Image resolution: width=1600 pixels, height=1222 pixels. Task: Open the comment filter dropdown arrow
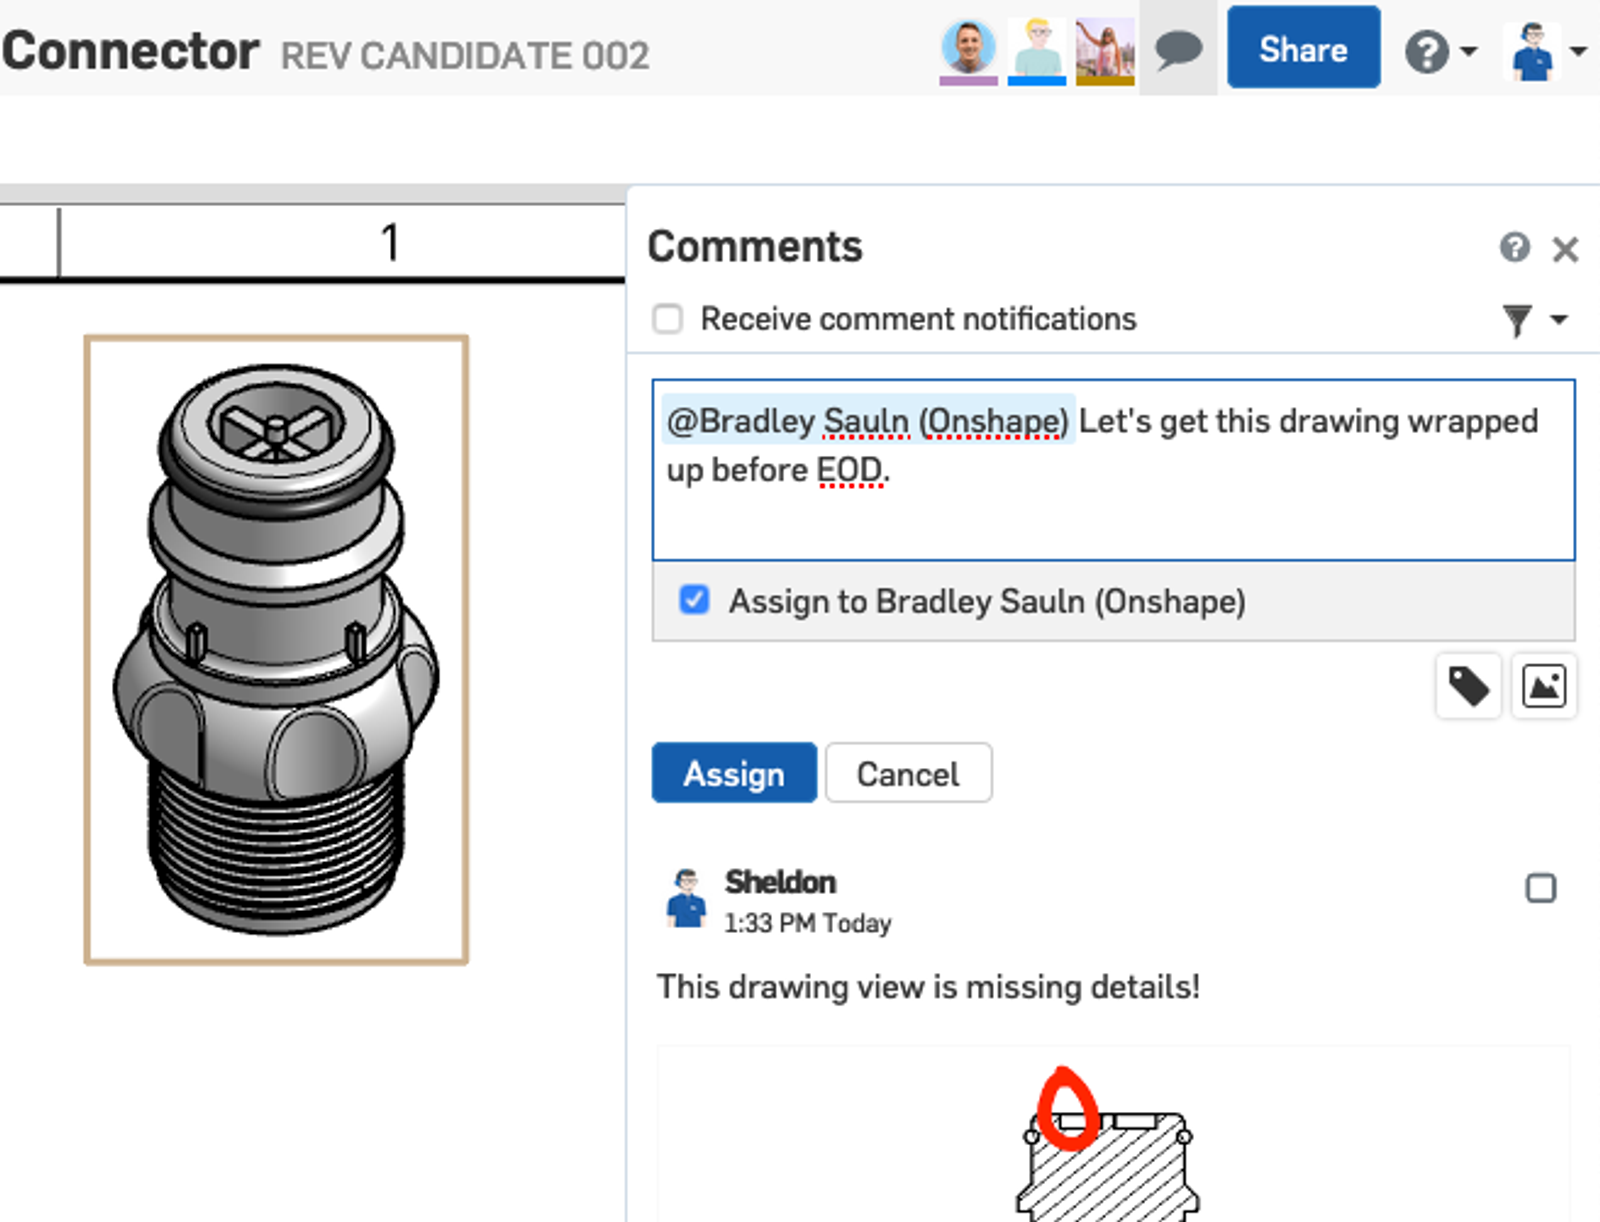1556,320
